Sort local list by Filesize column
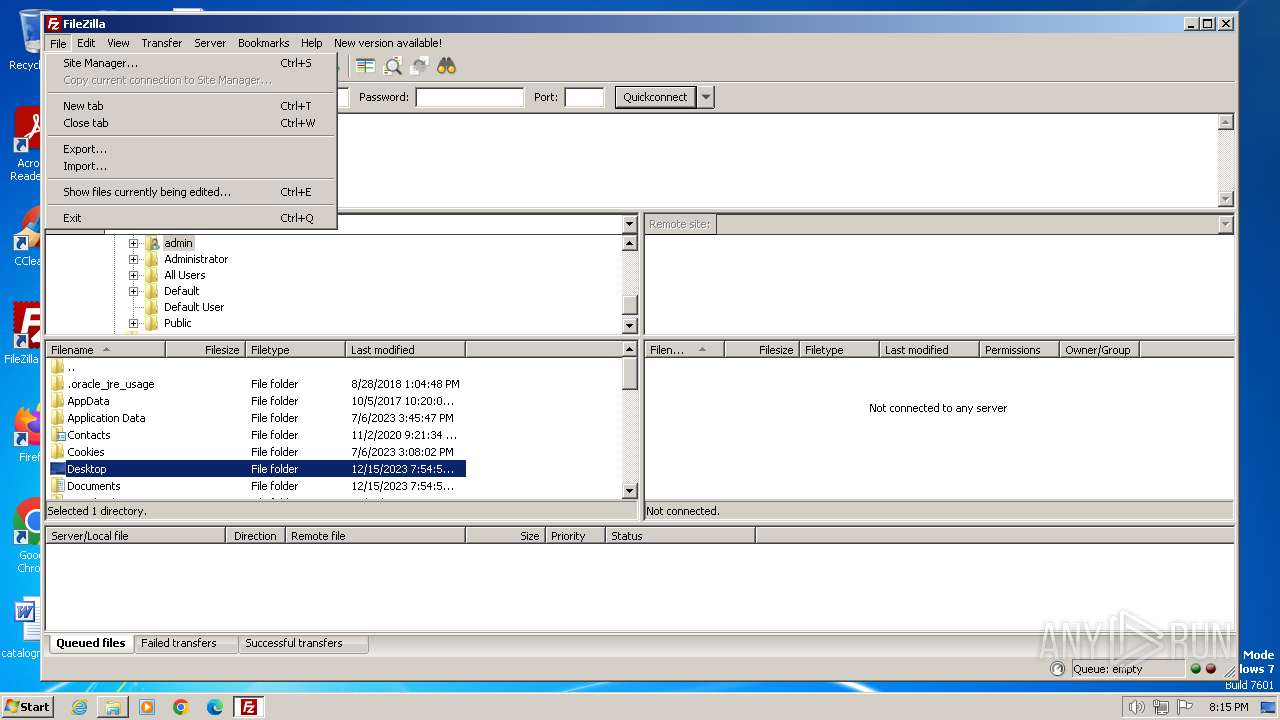Image resolution: width=1280 pixels, height=720 pixels. pos(205,350)
